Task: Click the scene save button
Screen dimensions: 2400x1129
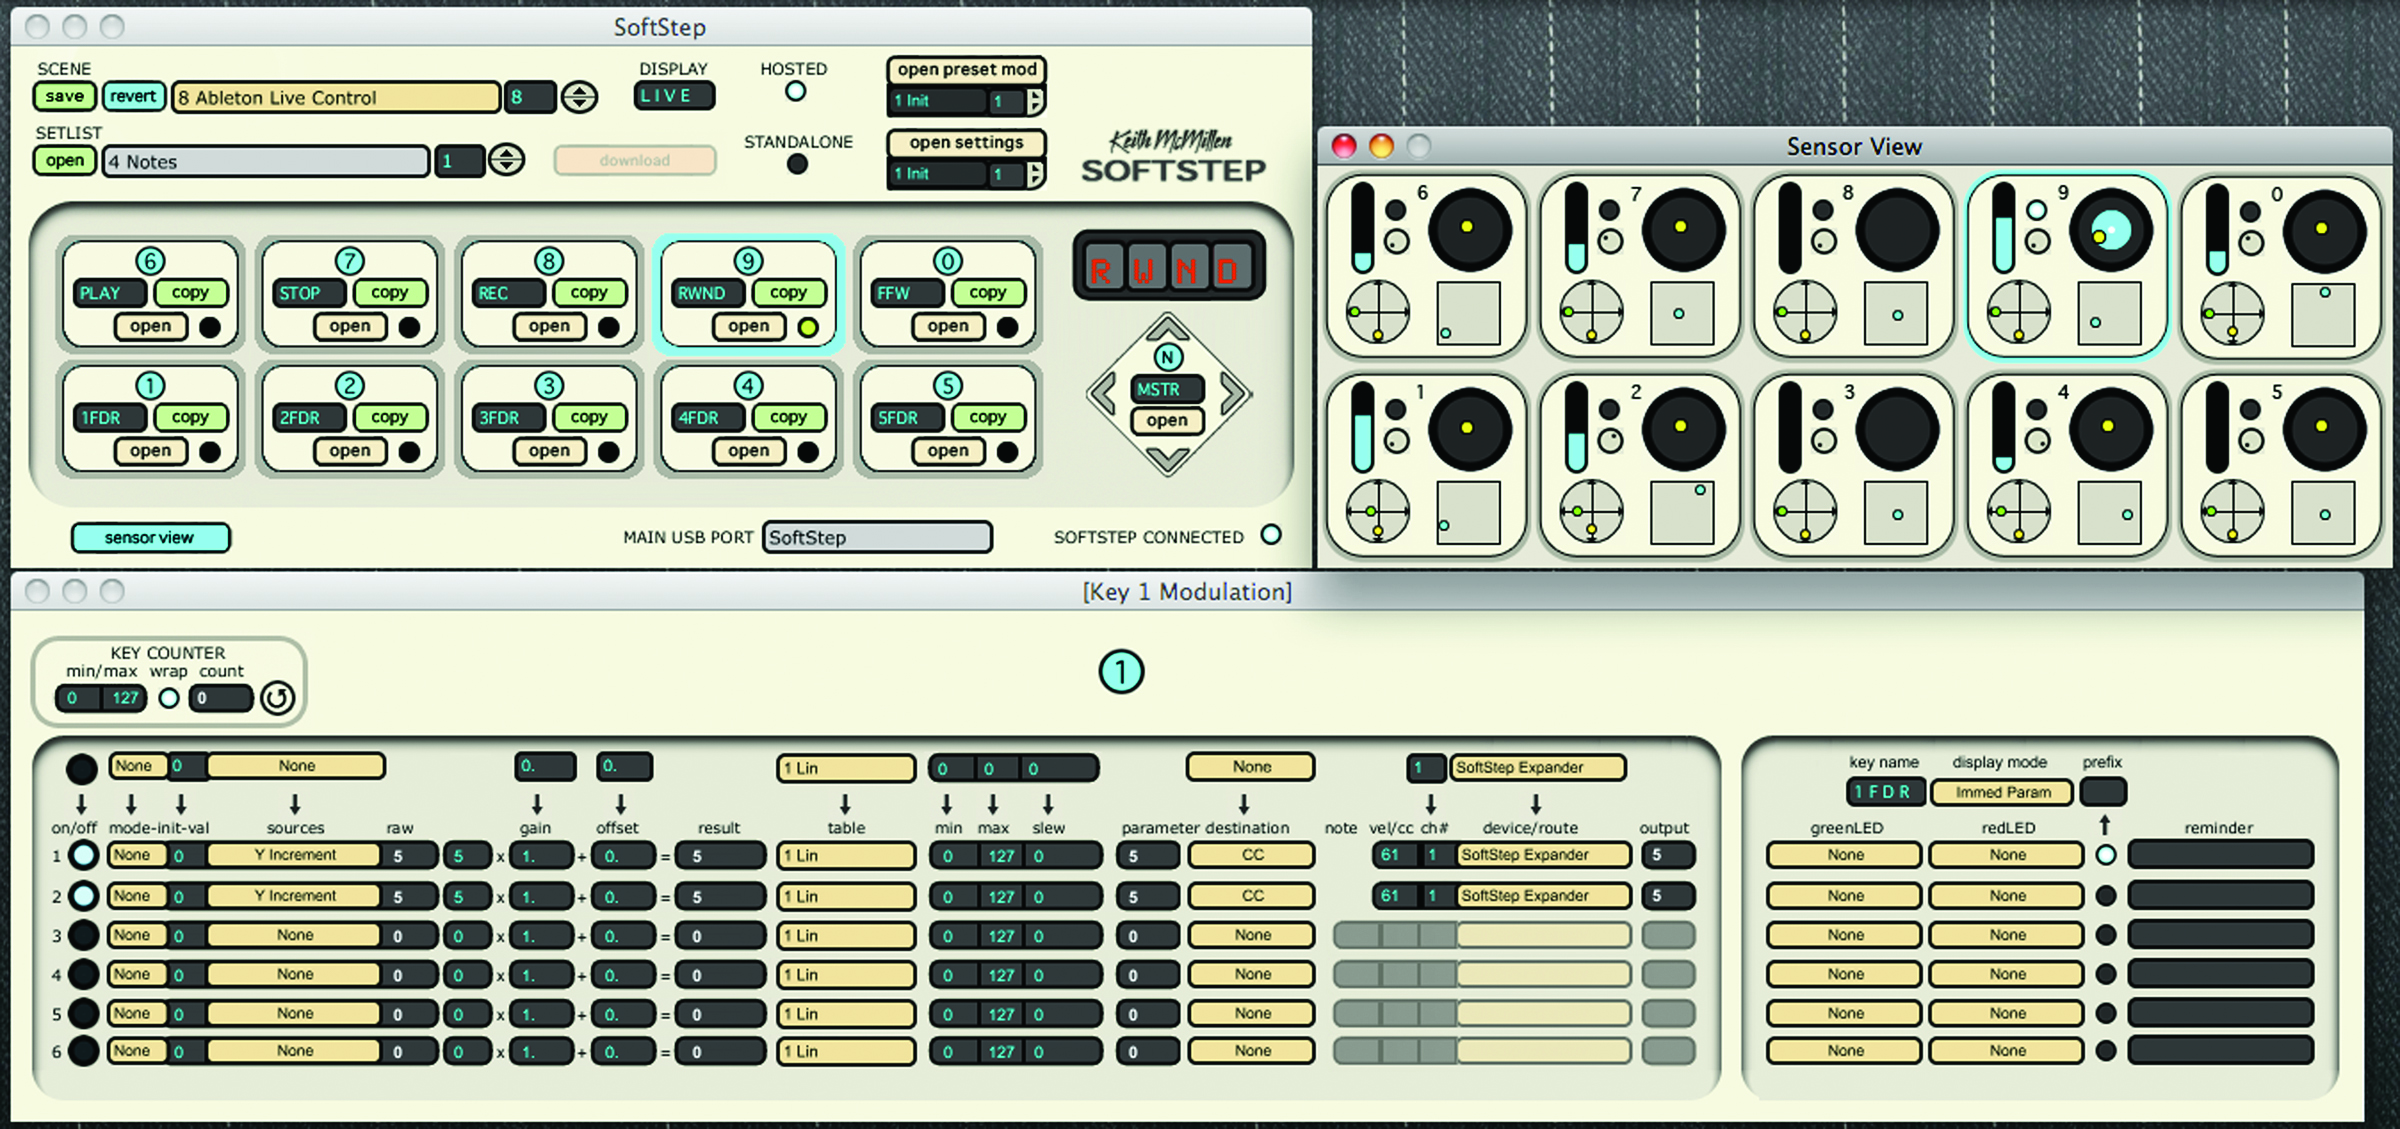Action: coord(65,96)
